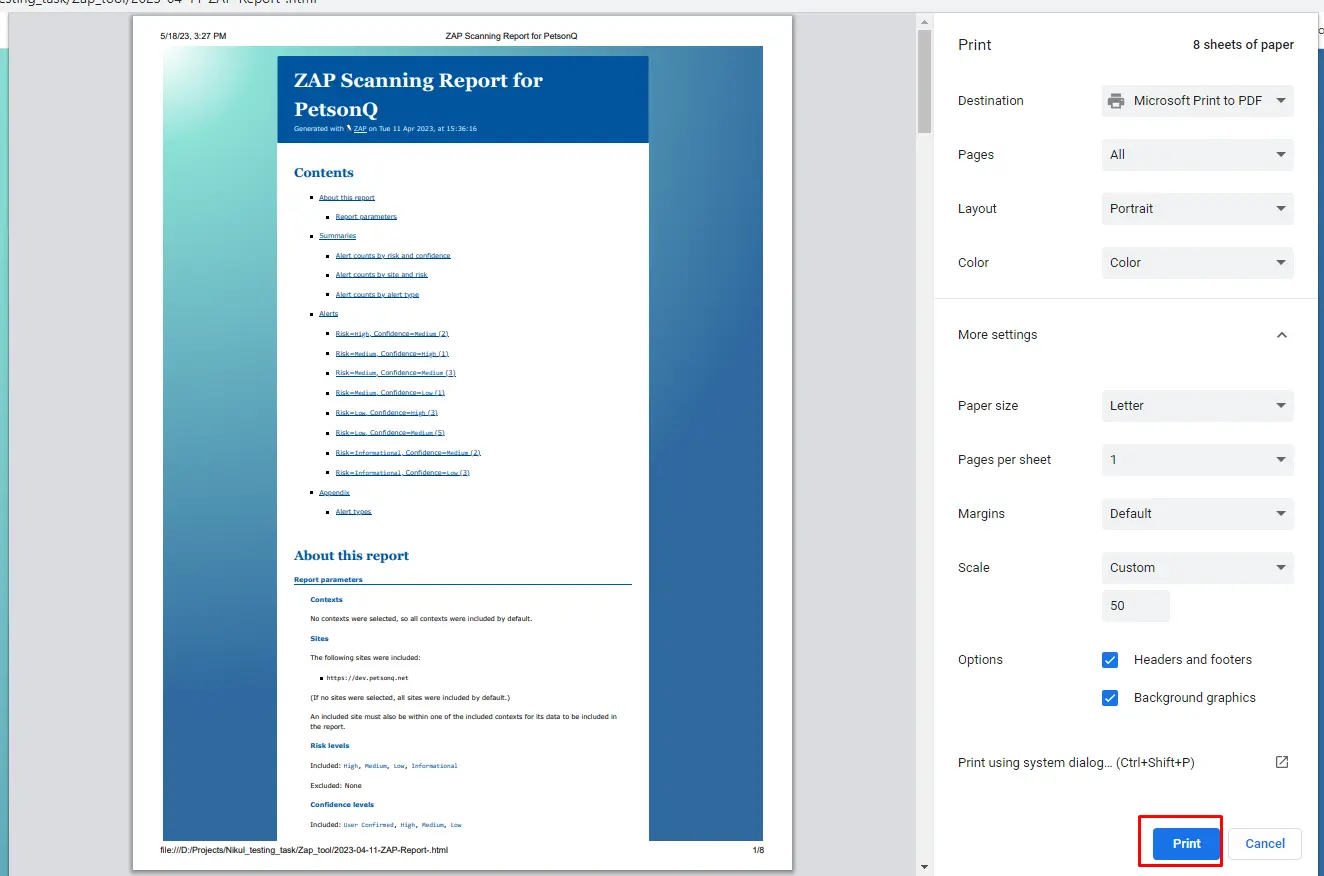The height and width of the screenshot is (876, 1324).
Task: Open Paper size dropdown showing Letter
Action: 1197,406
